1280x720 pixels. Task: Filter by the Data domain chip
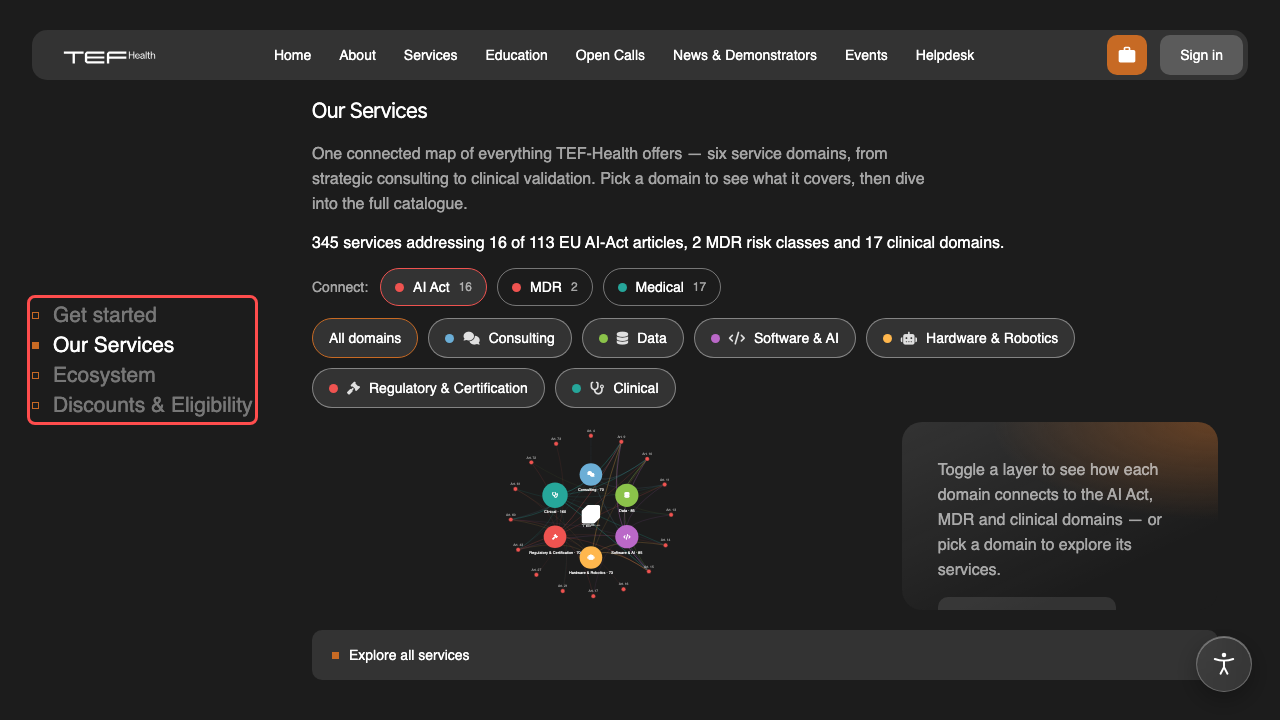(633, 338)
